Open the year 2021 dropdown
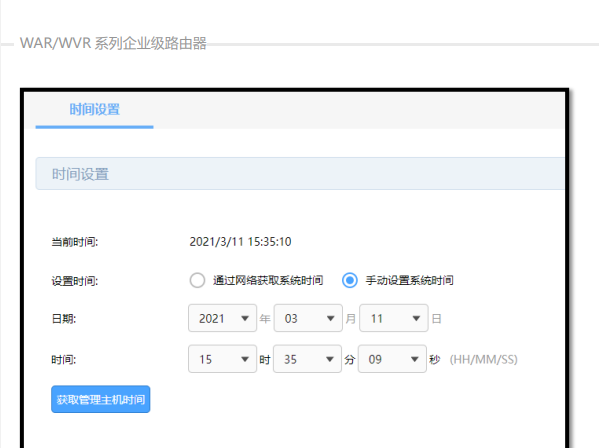This screenshot has width=599, height=448. [x=222, y=318]
